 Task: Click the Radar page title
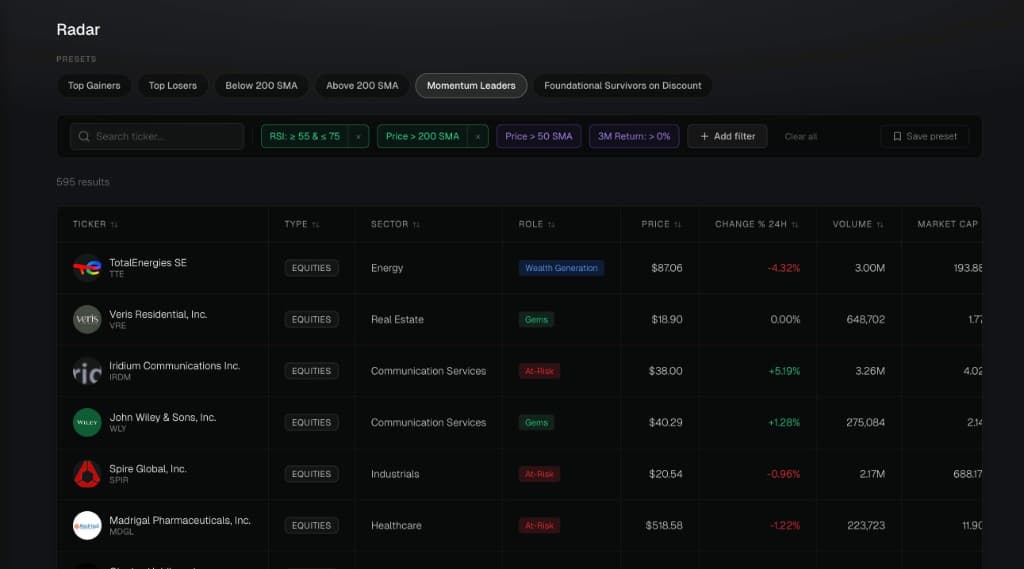click(78, 29)
